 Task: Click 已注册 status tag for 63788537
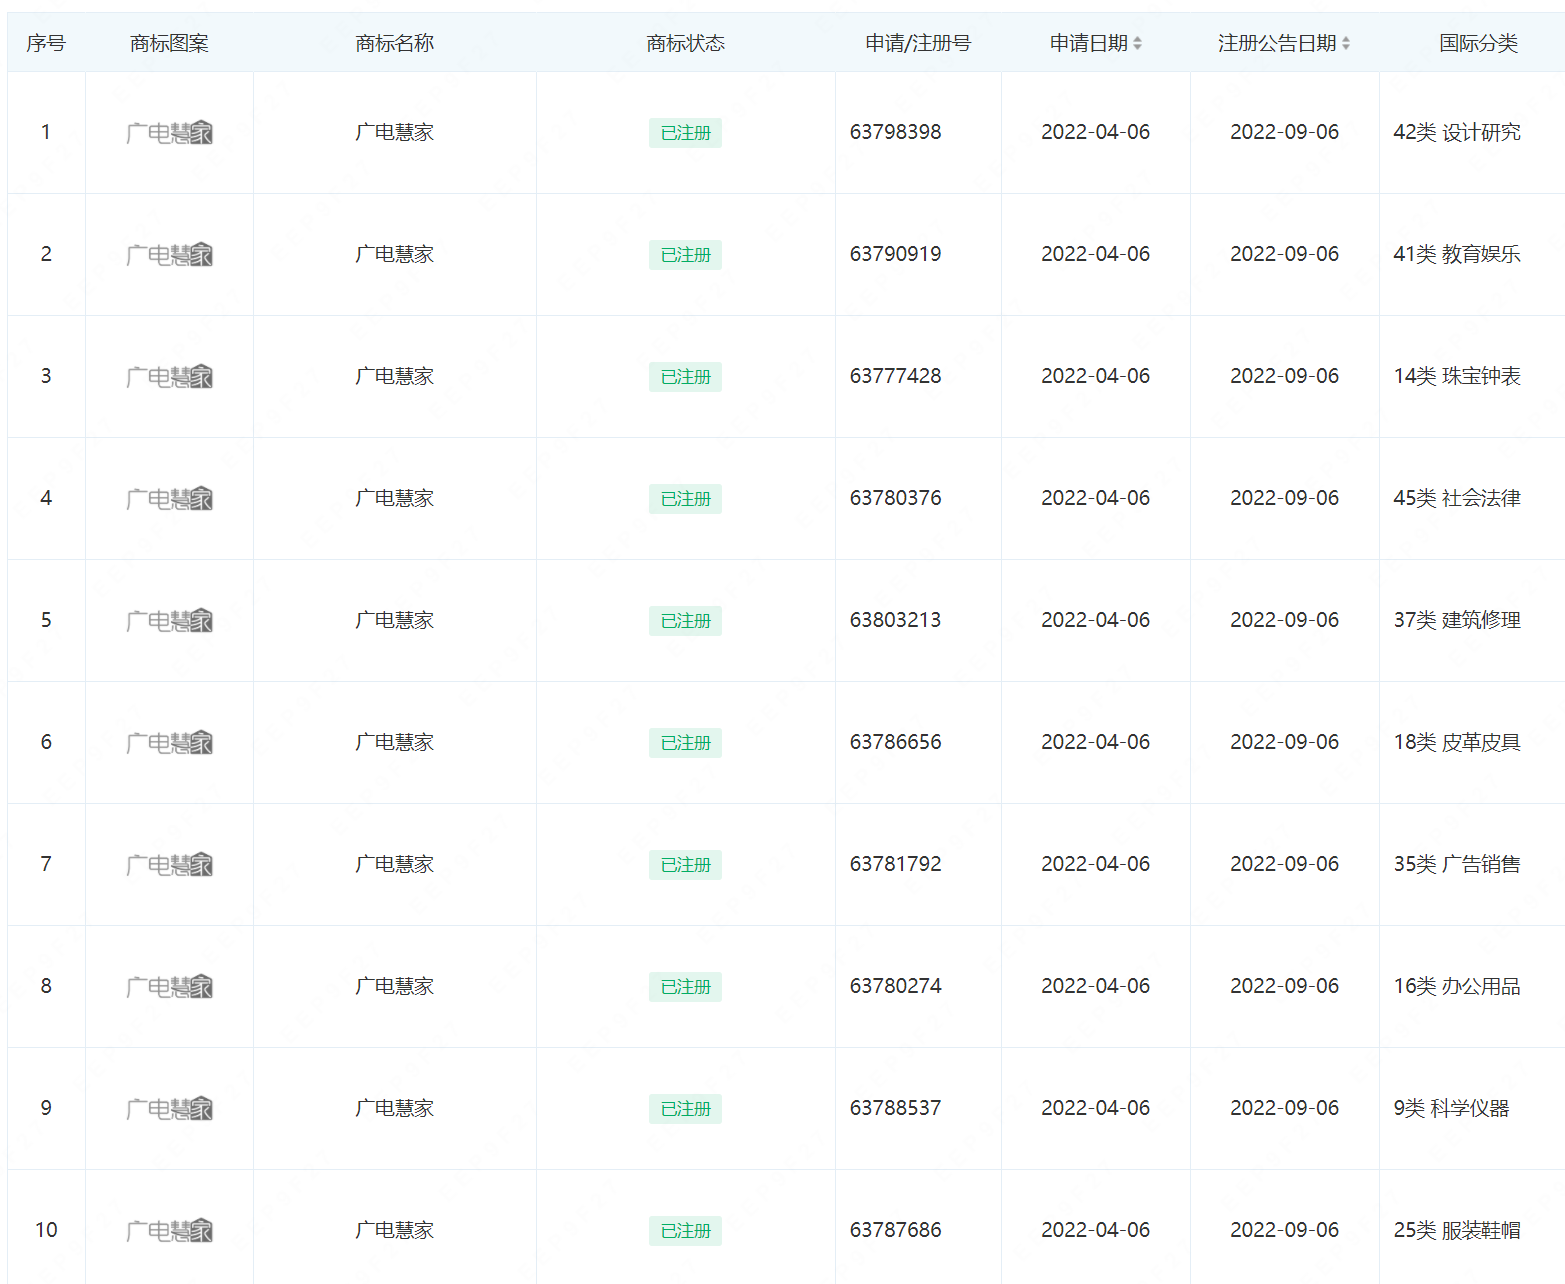(x=685, y=1109)
